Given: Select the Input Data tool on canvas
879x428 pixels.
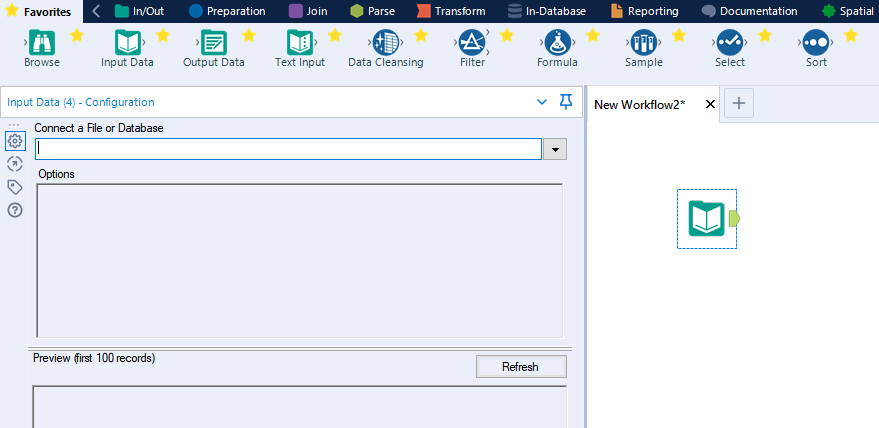Looking at the screenshot, I should [x=706, y=218].
